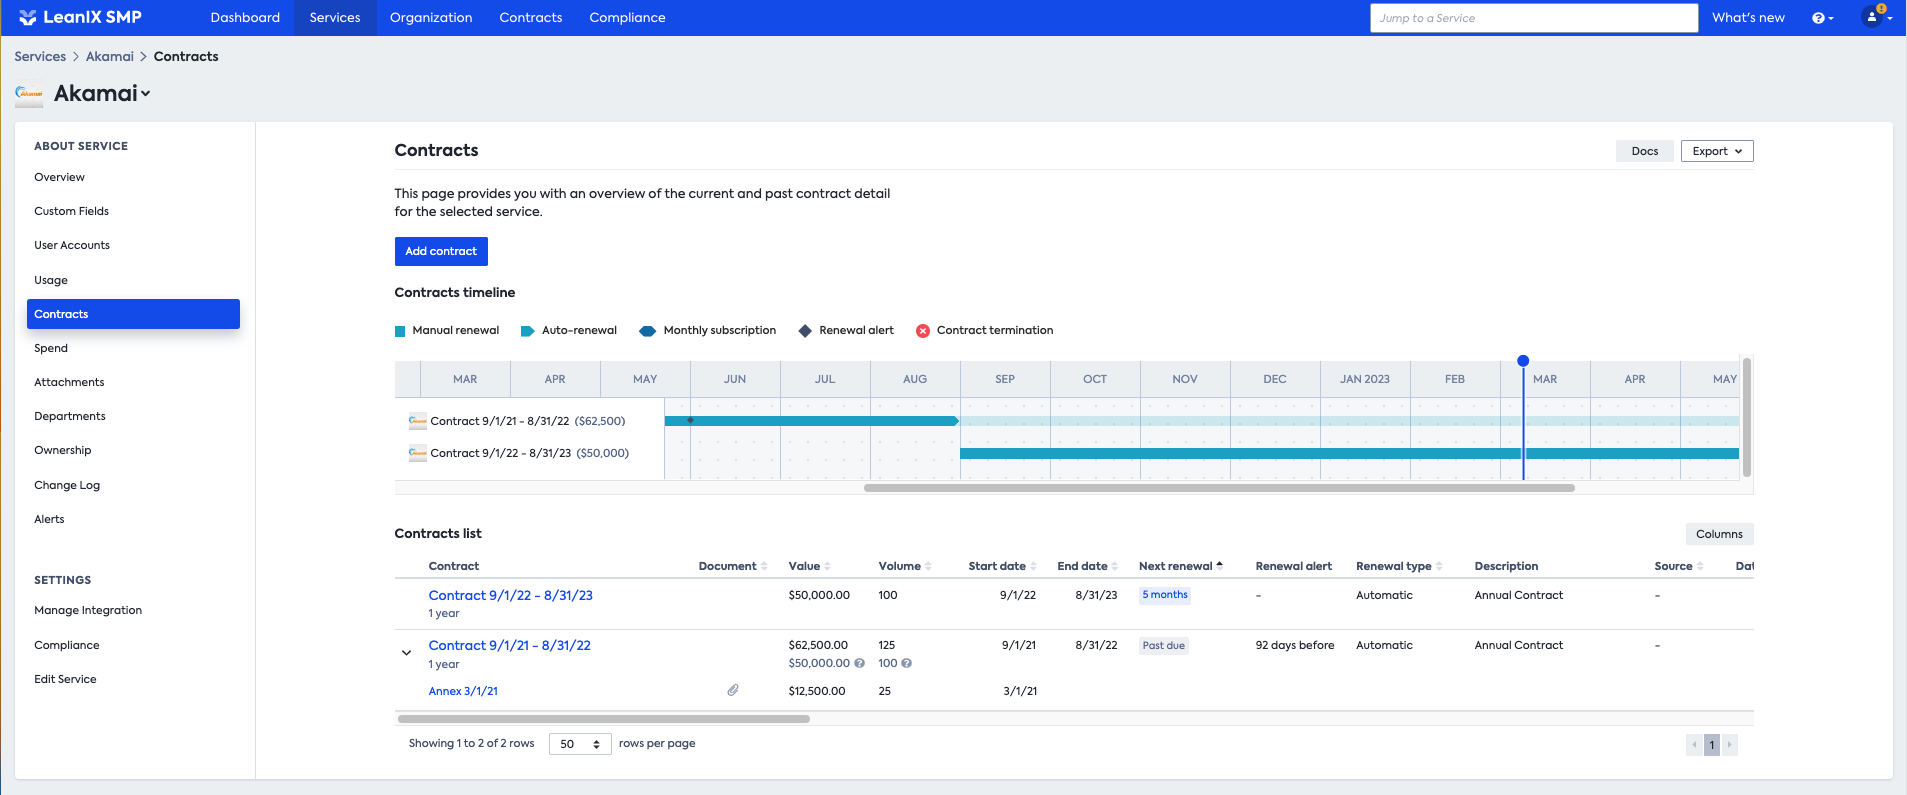Select Spend in the sidebar
Viewport: 1907px width, 795px height.
pyautogui.click(x=51, y=348)
